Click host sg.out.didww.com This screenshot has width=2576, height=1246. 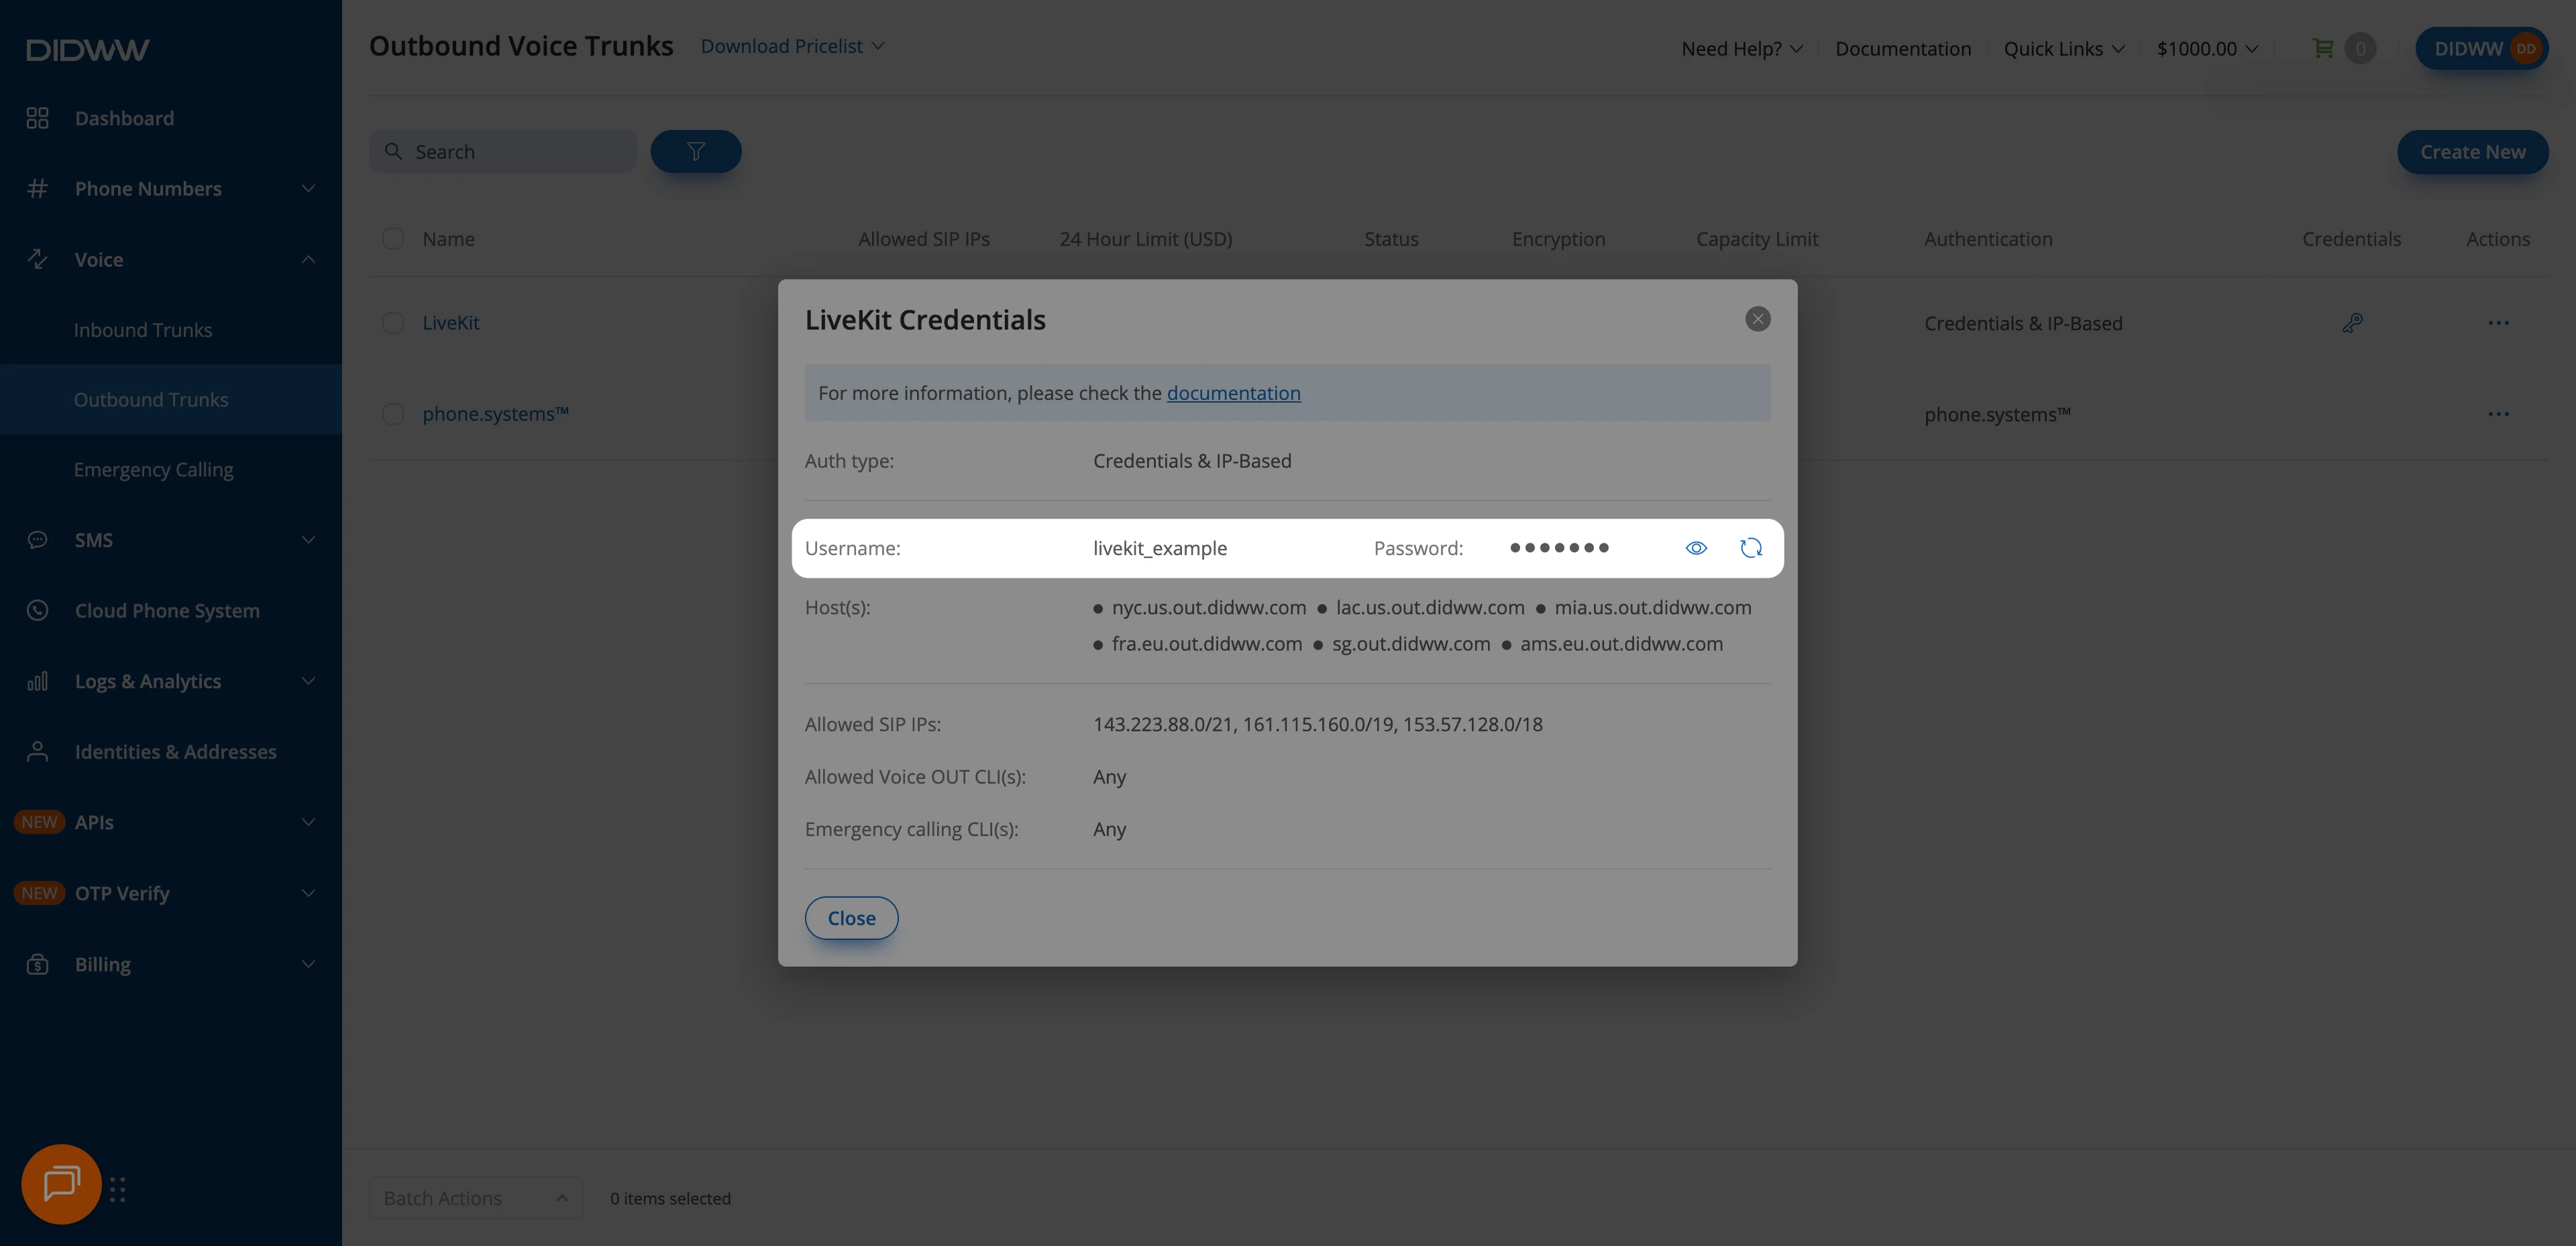1411,644
